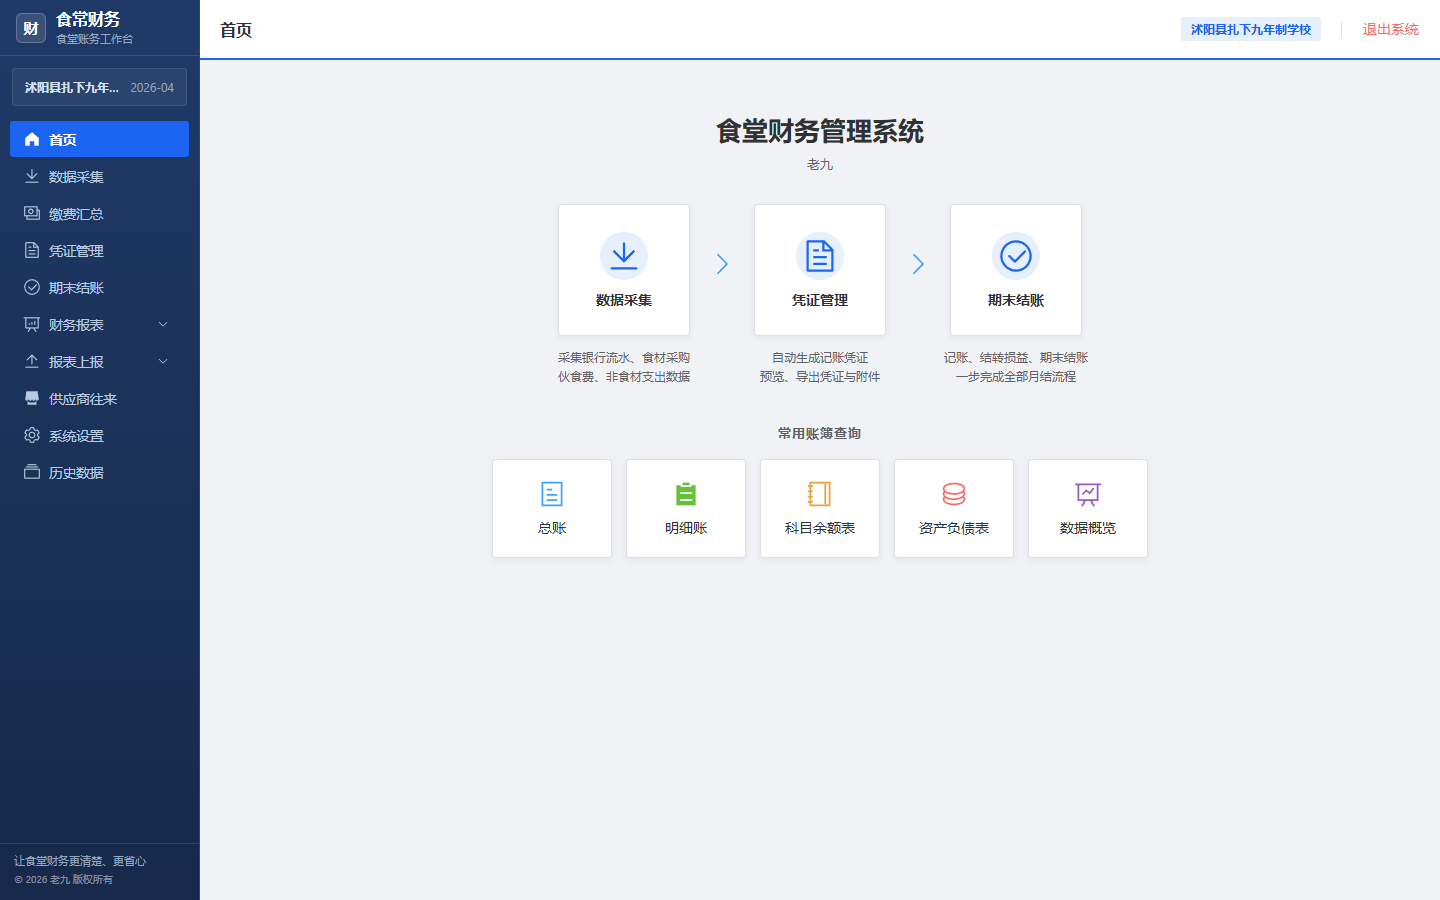Open the 明细账 card label

tap(686, 528)
